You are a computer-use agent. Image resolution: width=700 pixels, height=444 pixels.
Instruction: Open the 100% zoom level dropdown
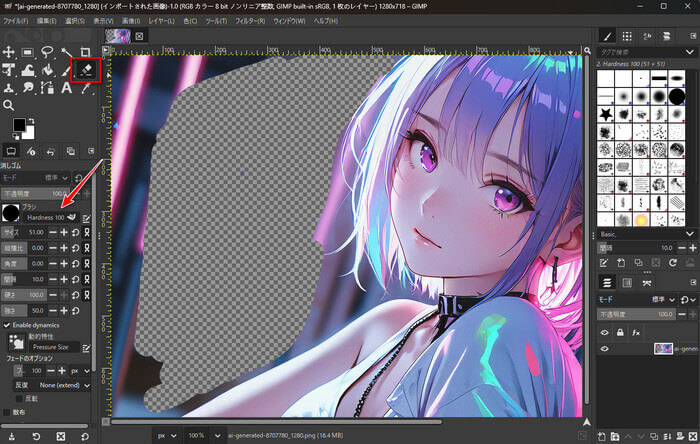pos(217,436)
